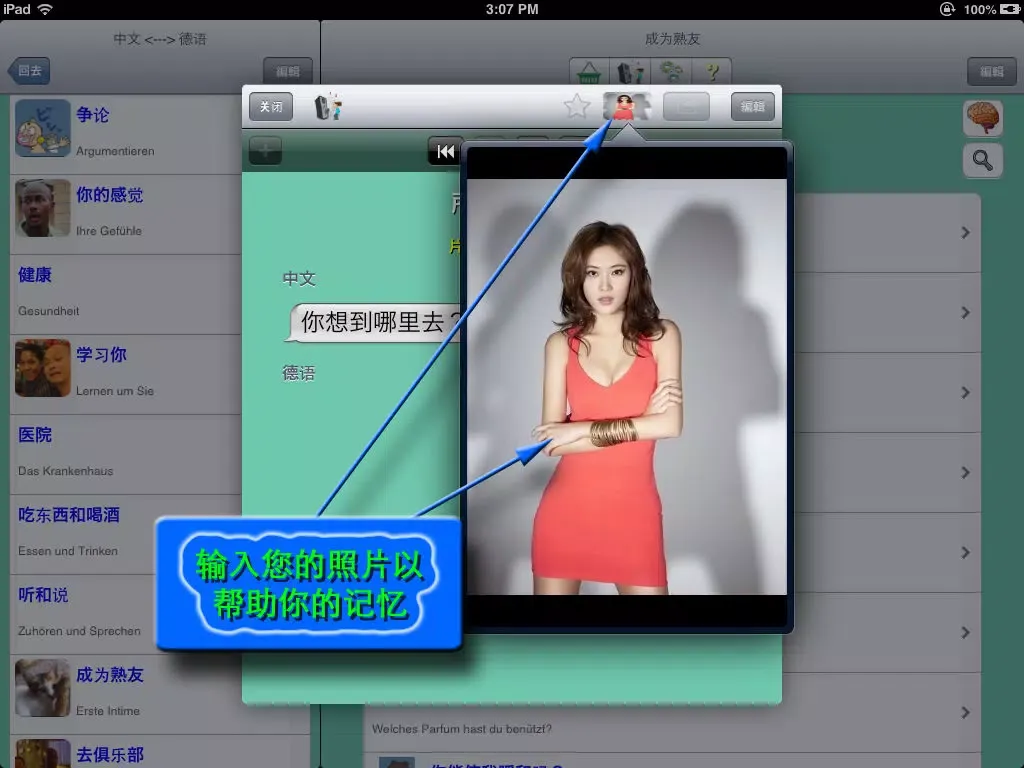The image size is (1024, 768).
Task: Select the 医院 Das Krankenhaus category
Action: click(x=126, y=455)
